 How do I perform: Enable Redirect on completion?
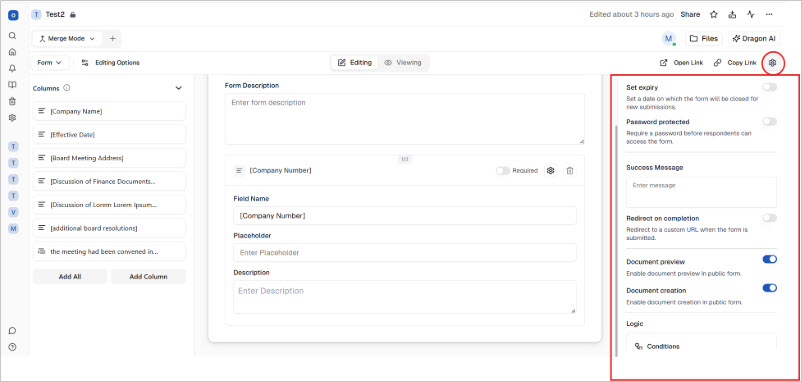tap(769, 218)
